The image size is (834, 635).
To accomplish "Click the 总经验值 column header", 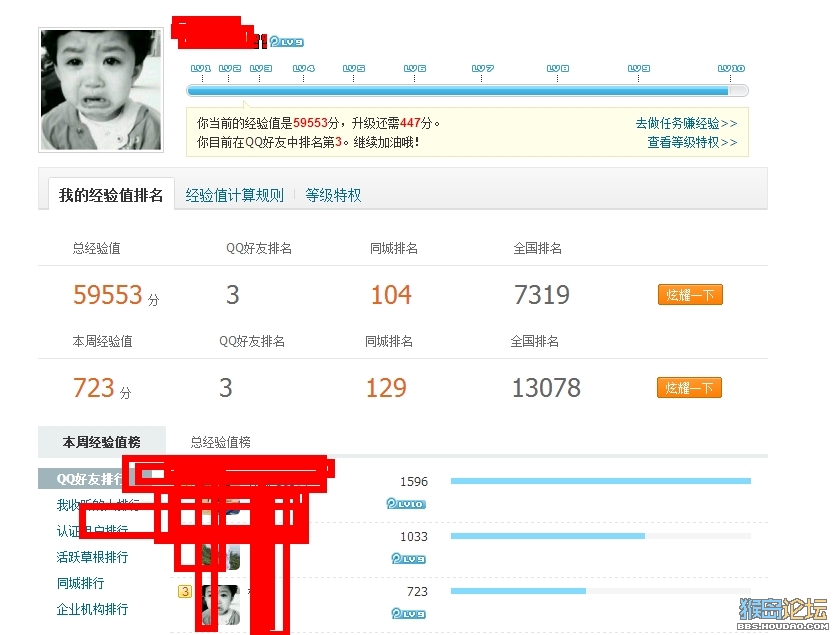I will coord(96,248).
